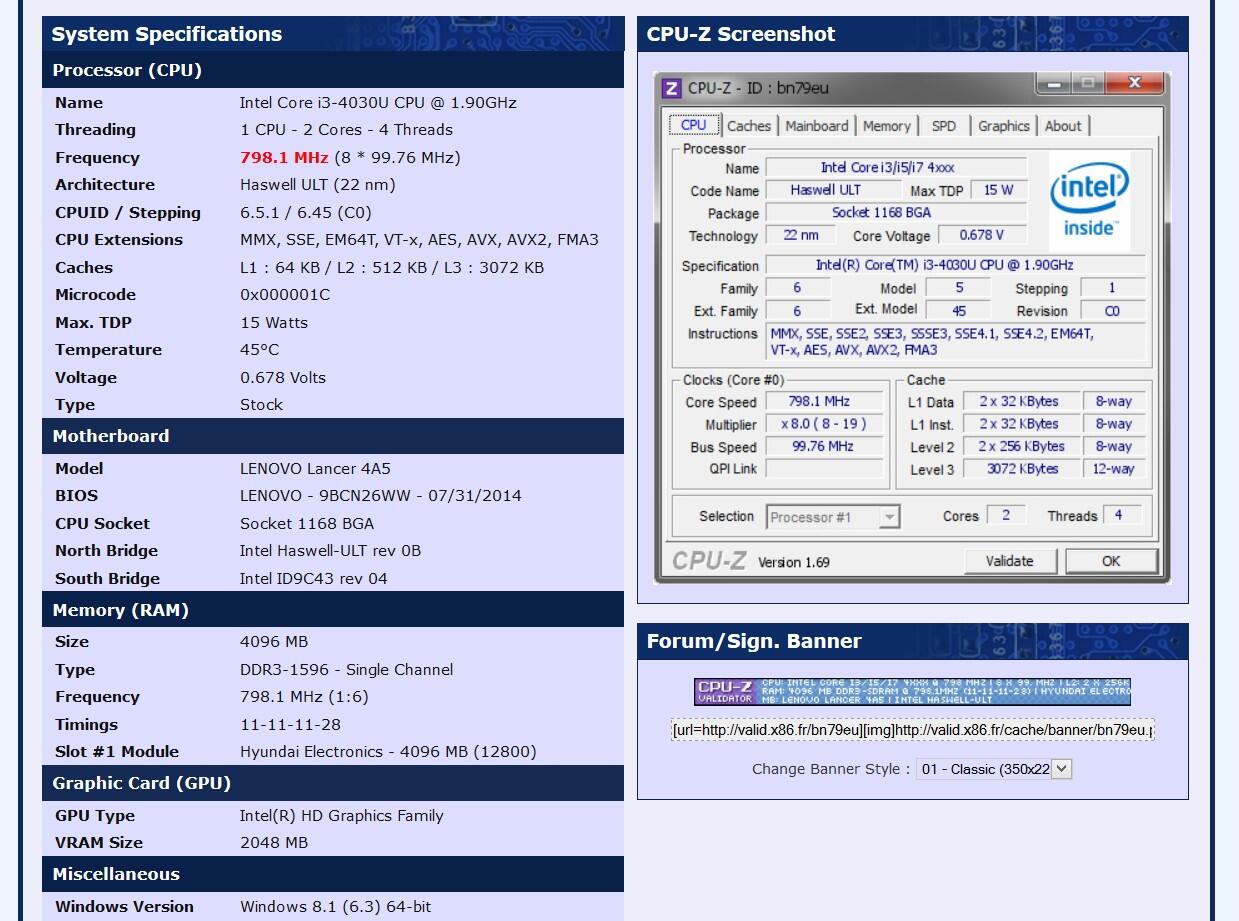Click the 45°C temperature value
This screenshot has width=1239, height=921.
coord(260,350)
